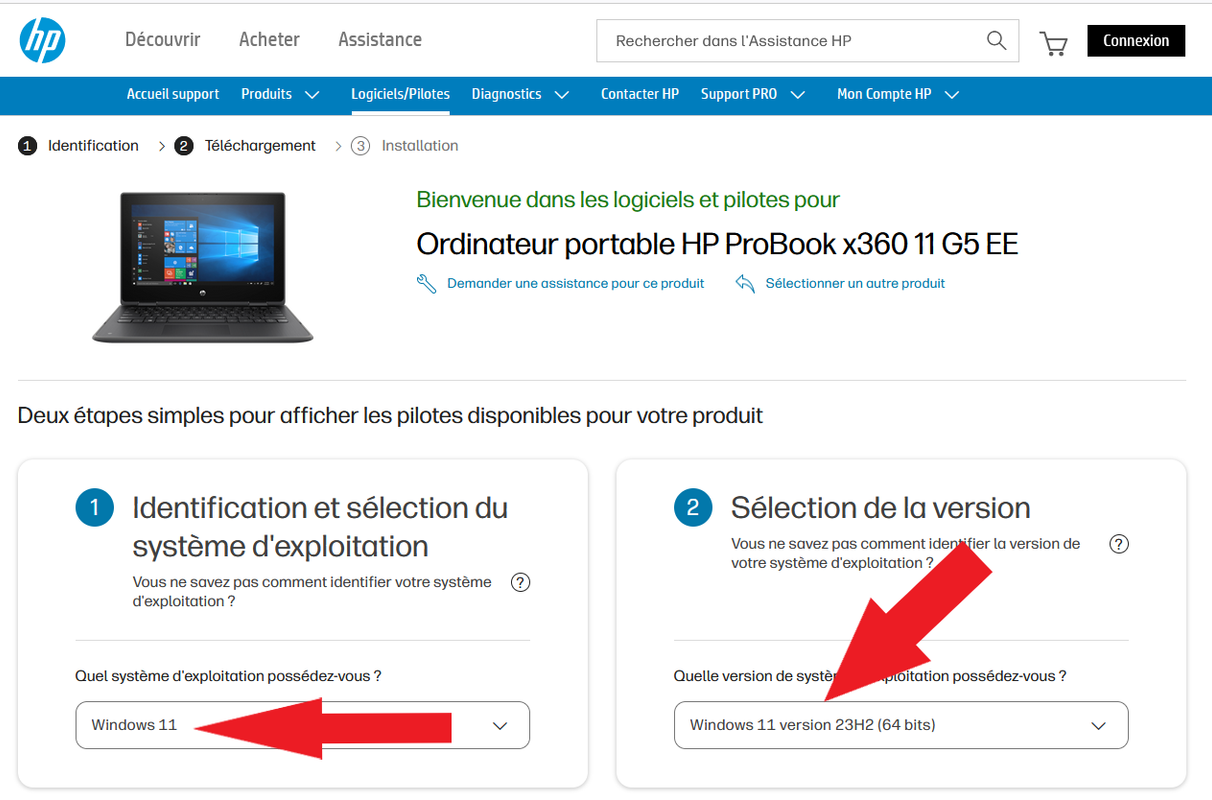Screen dimensions: 1212x800
Task: Click the back-arrow icon by Sélectionner un autre produit
Action: click(x=745, y=284)
